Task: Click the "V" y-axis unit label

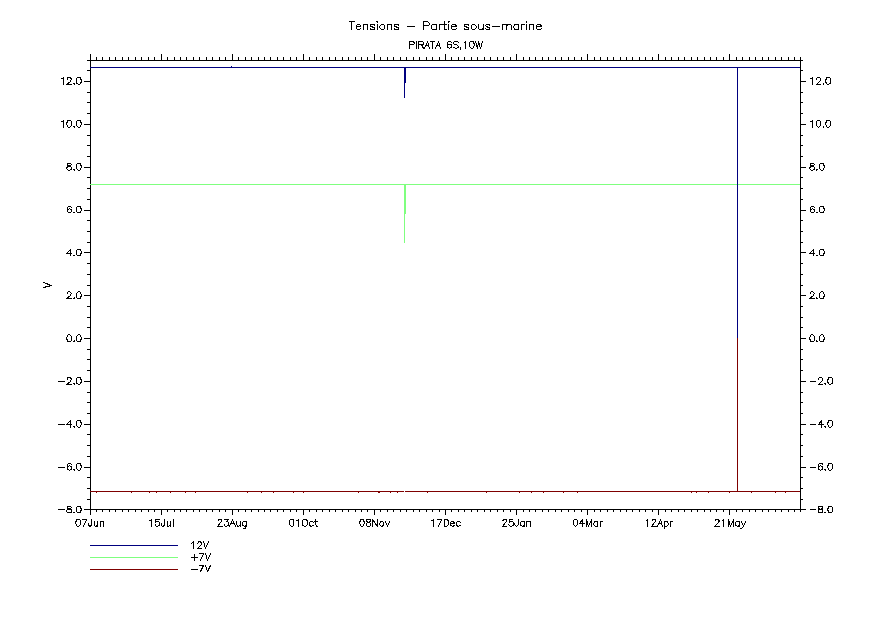Action: [47, 285]
